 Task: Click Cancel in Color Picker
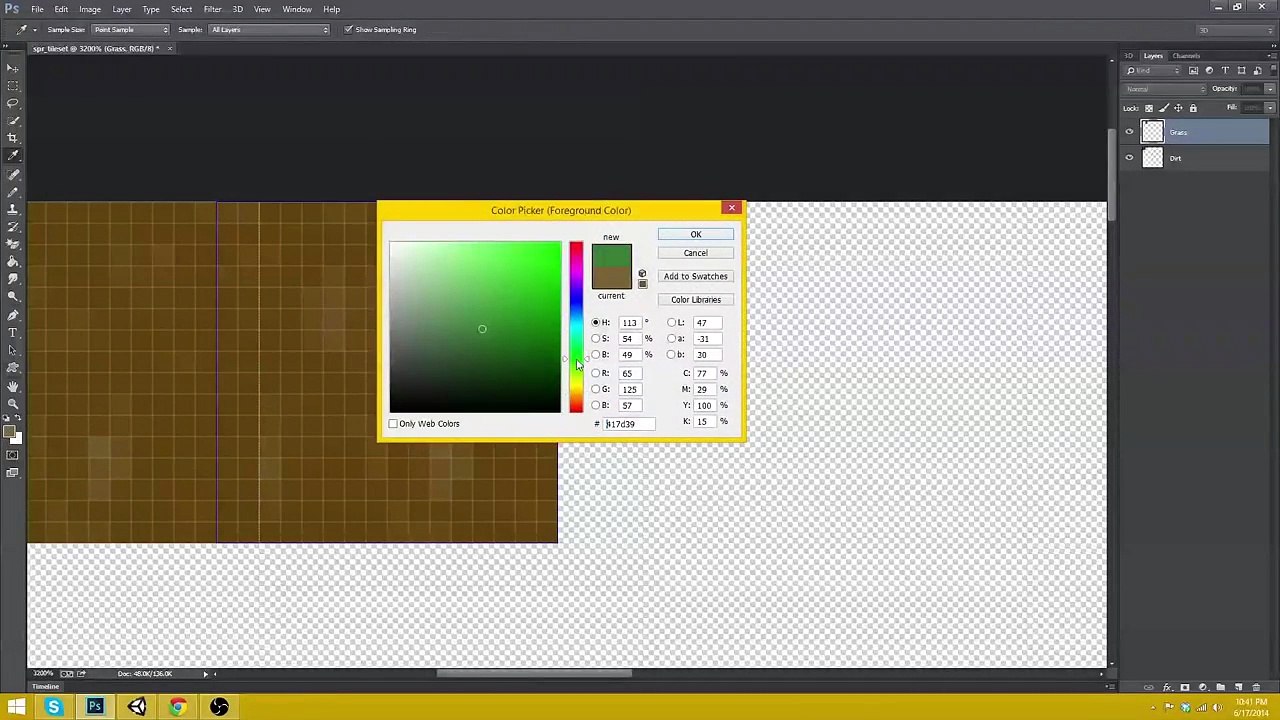(x=696, y=253)
